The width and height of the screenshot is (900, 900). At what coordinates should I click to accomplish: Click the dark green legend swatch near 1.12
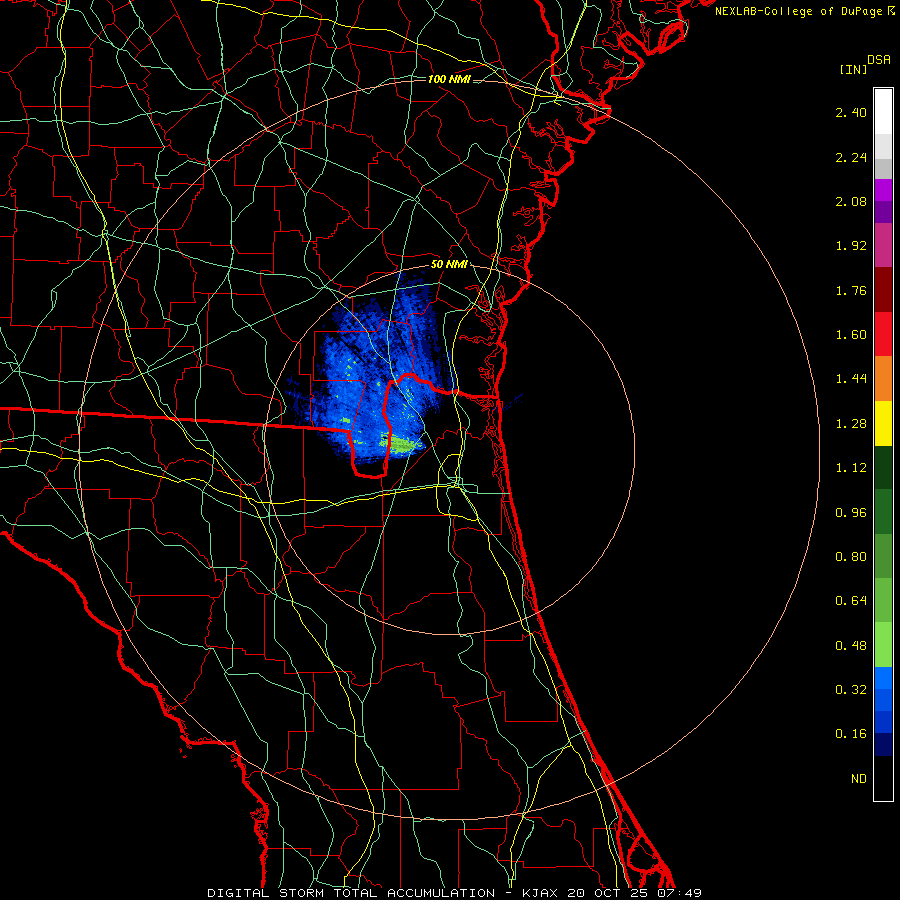[x=883, y=468]
